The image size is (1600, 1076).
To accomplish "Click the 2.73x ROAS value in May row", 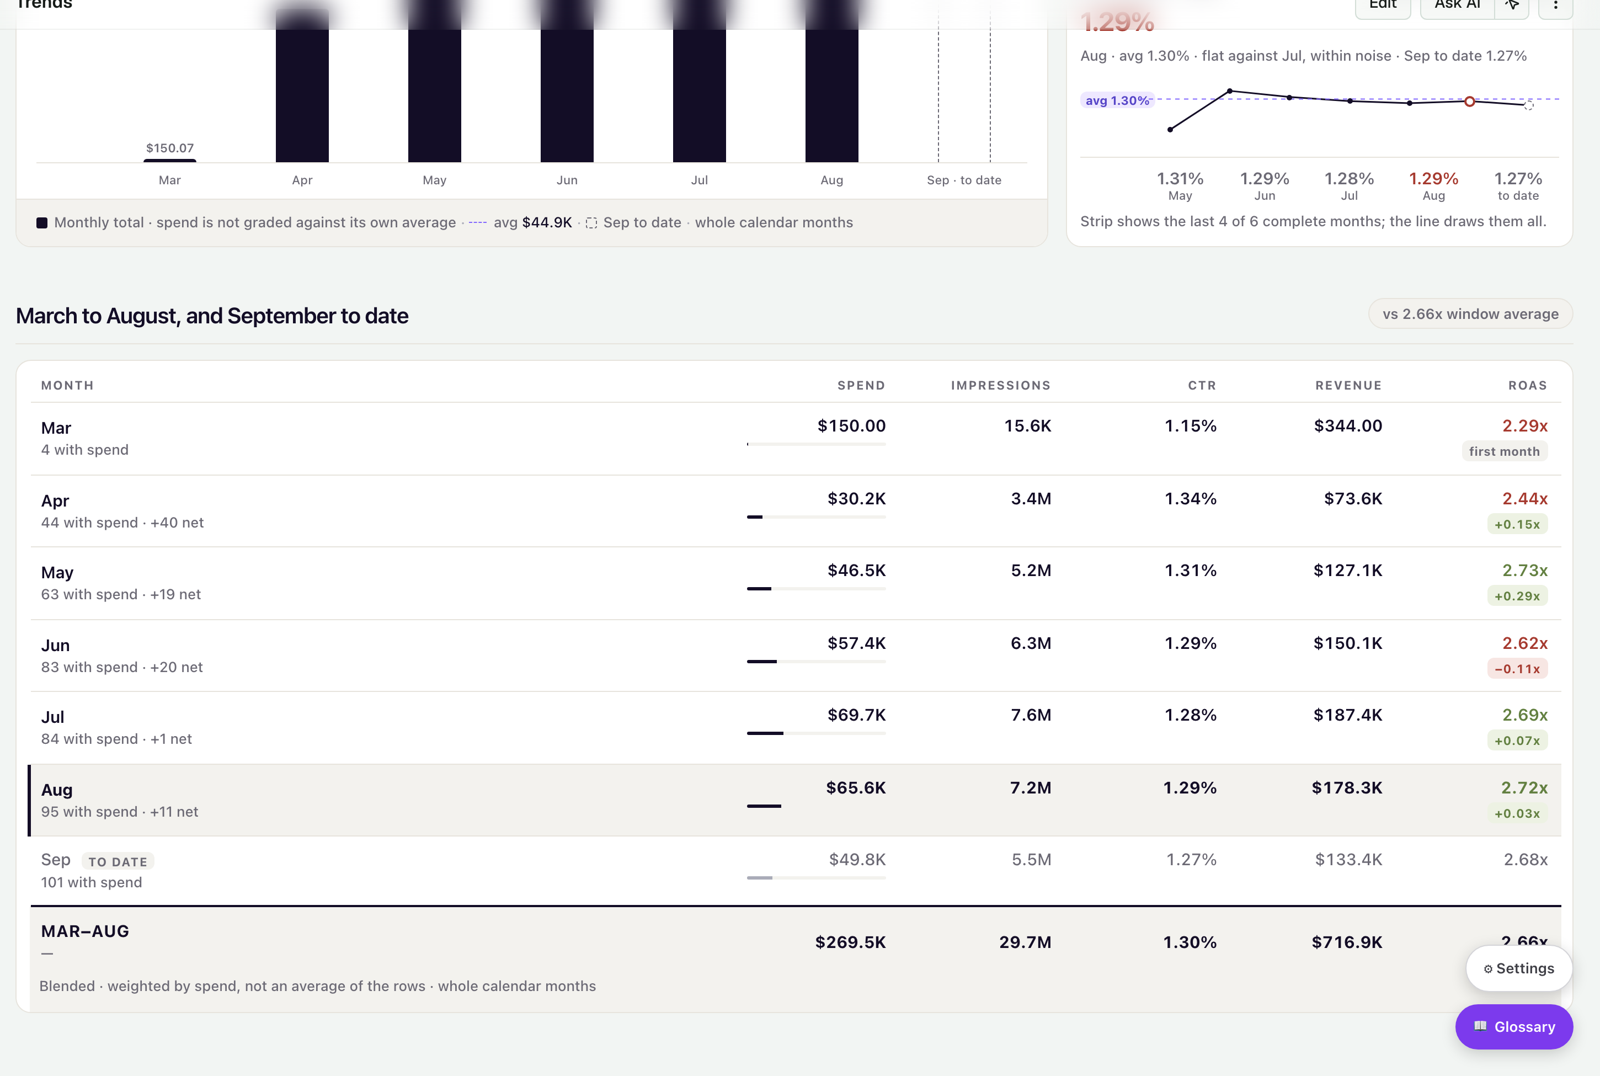I will (x=1524, y=570).
